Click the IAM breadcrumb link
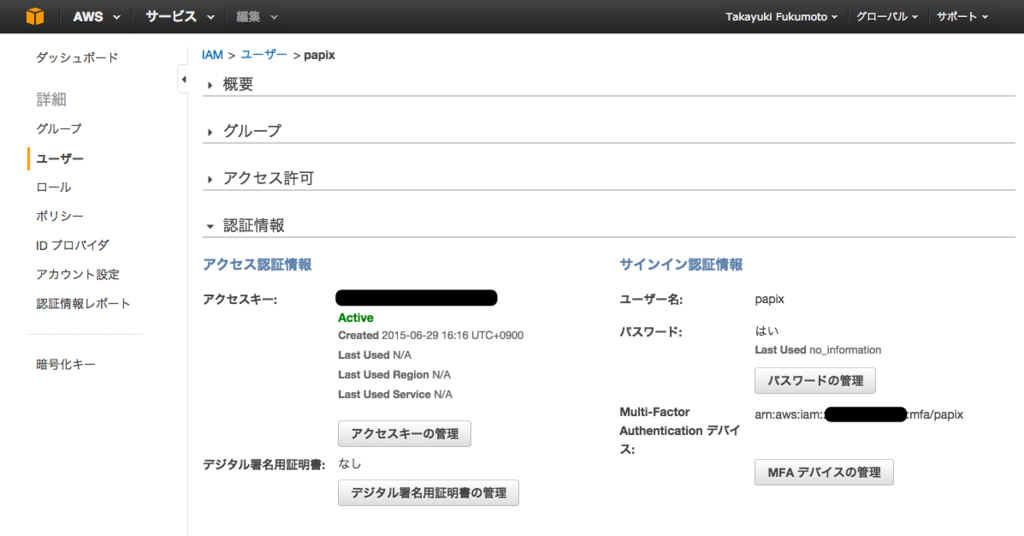This screenshot has height=536, width=1024. pos(212,55)
